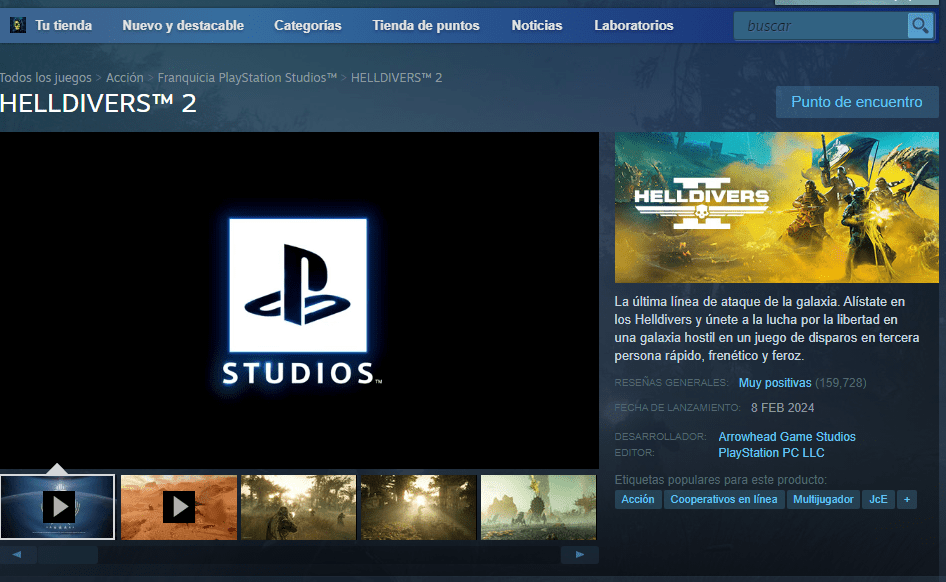This screenshot has width=946, height=582.
Task: Select the Acción tag
Action: coord(638,499)
